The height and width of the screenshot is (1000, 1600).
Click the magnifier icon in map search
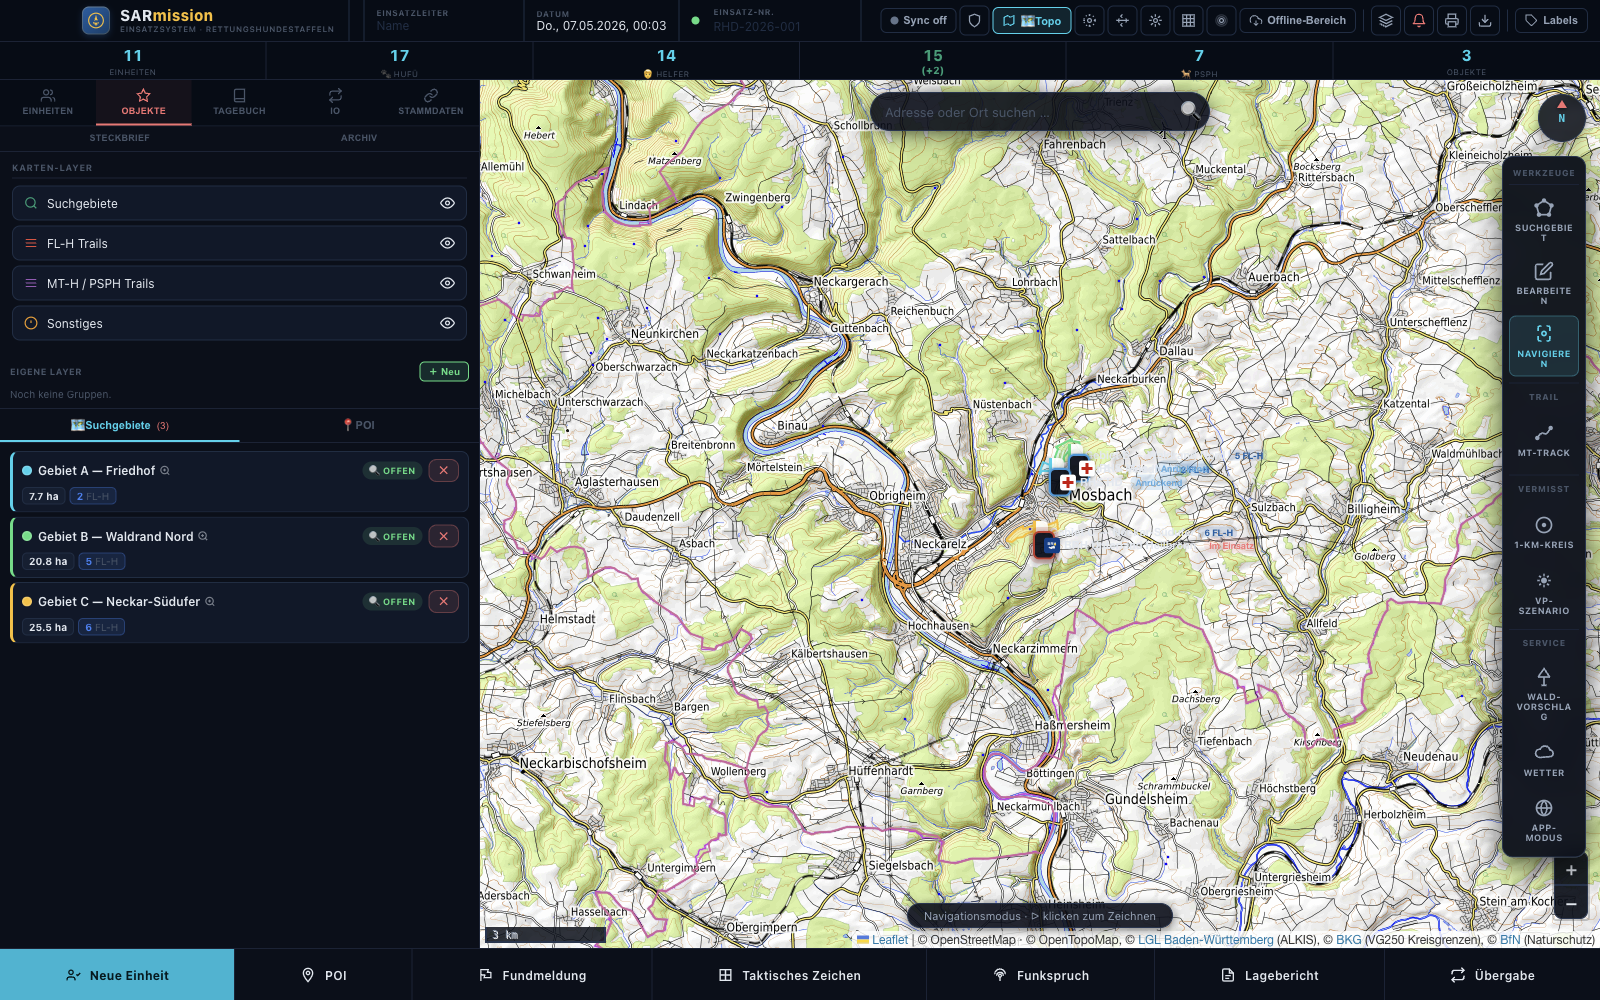point(1189,110)
